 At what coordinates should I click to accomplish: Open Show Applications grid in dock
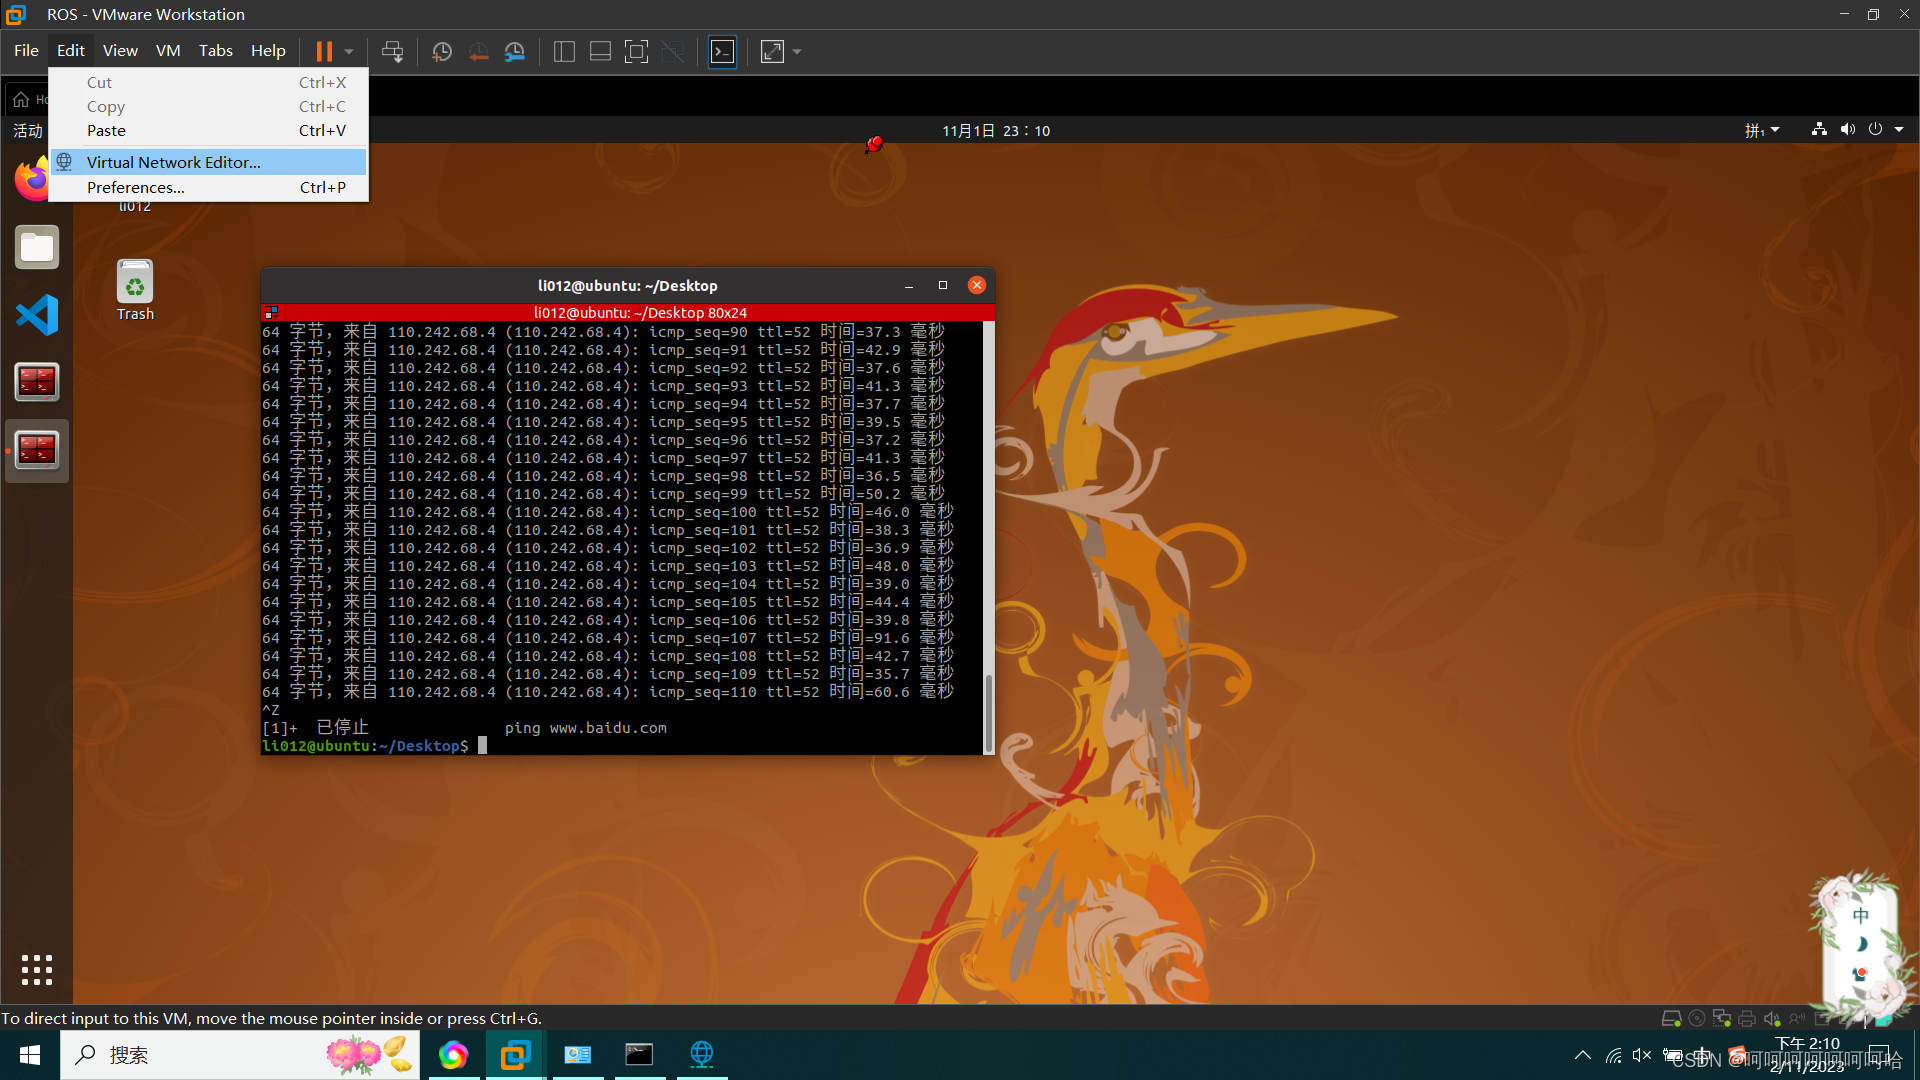click(37, 969)
